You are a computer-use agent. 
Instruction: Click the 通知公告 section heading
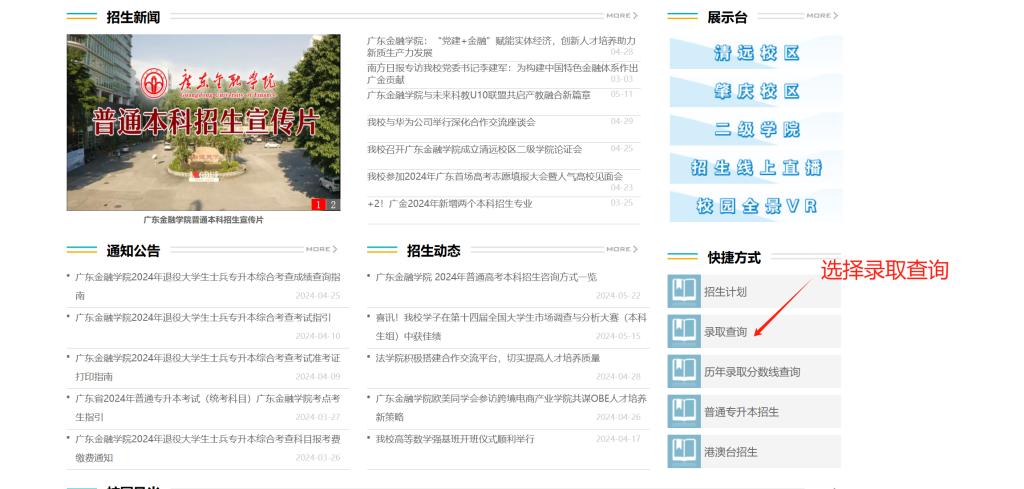coord(133,251)
